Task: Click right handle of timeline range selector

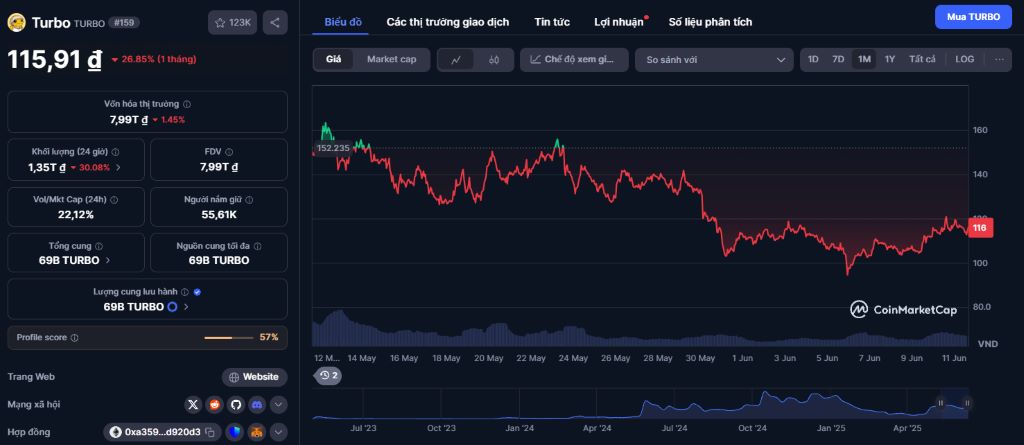Action: click(x=967, y=403)
